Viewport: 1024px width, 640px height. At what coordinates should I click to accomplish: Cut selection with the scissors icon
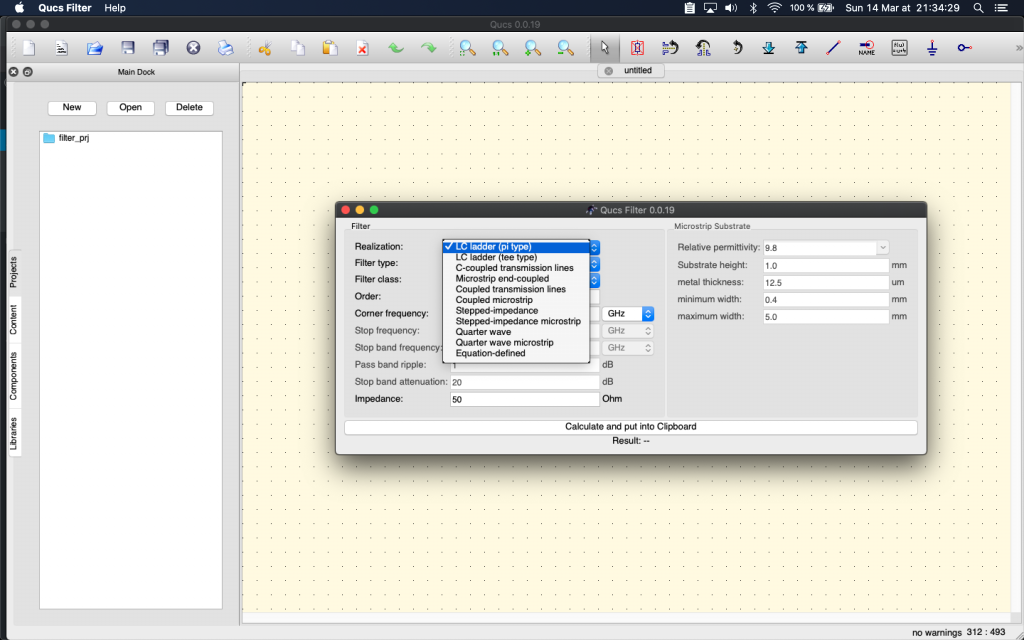(265, 48)
